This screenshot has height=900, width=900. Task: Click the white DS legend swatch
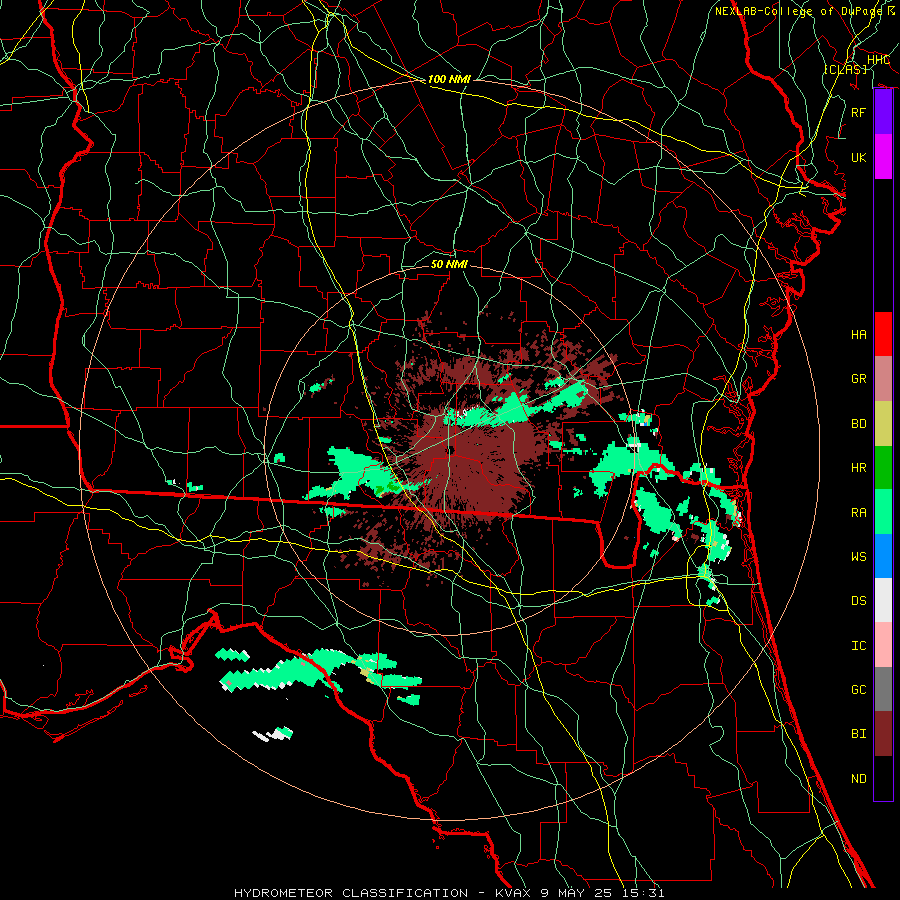coord(883,600)
